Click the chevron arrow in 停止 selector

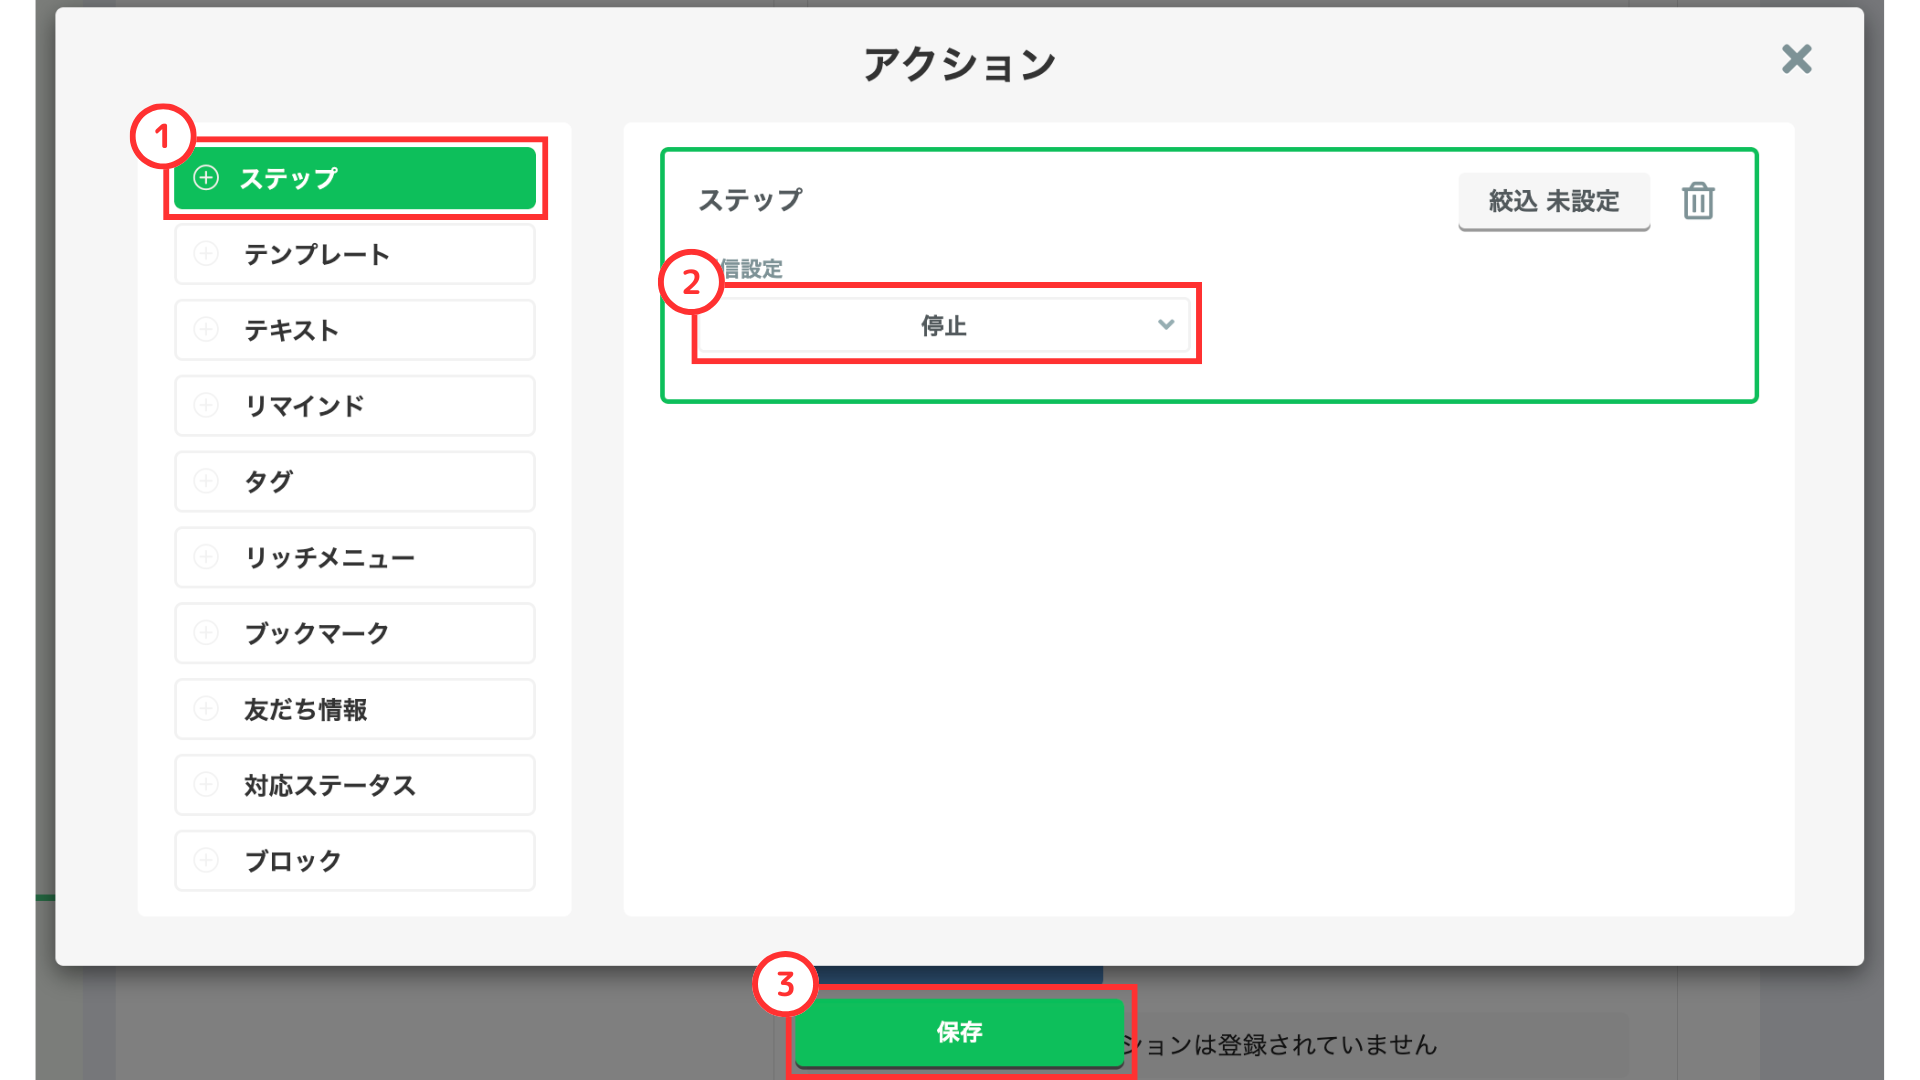(x=1165, y=324)
